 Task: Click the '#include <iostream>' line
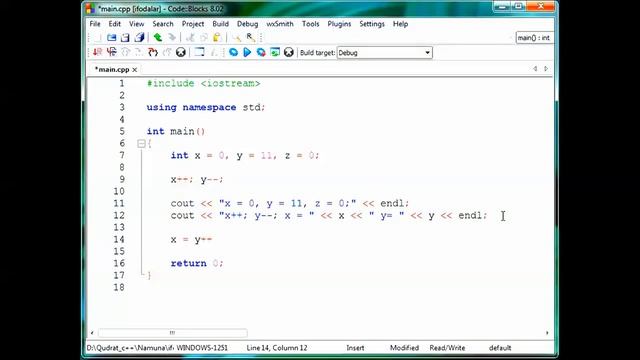[x=203, y=83]
